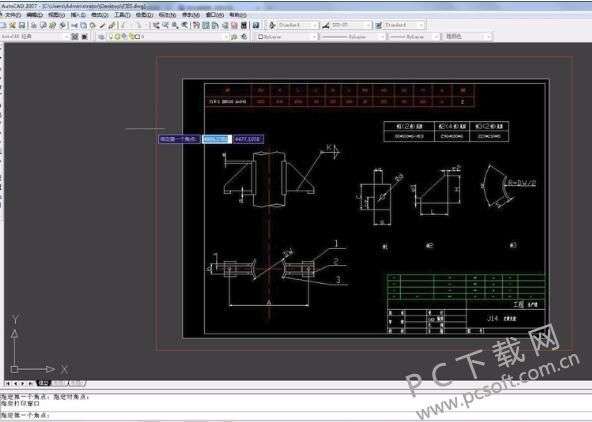The height and width of the screenshot is (422, 592).
Task: Open the 工具(T) menu
Action: 122,15
